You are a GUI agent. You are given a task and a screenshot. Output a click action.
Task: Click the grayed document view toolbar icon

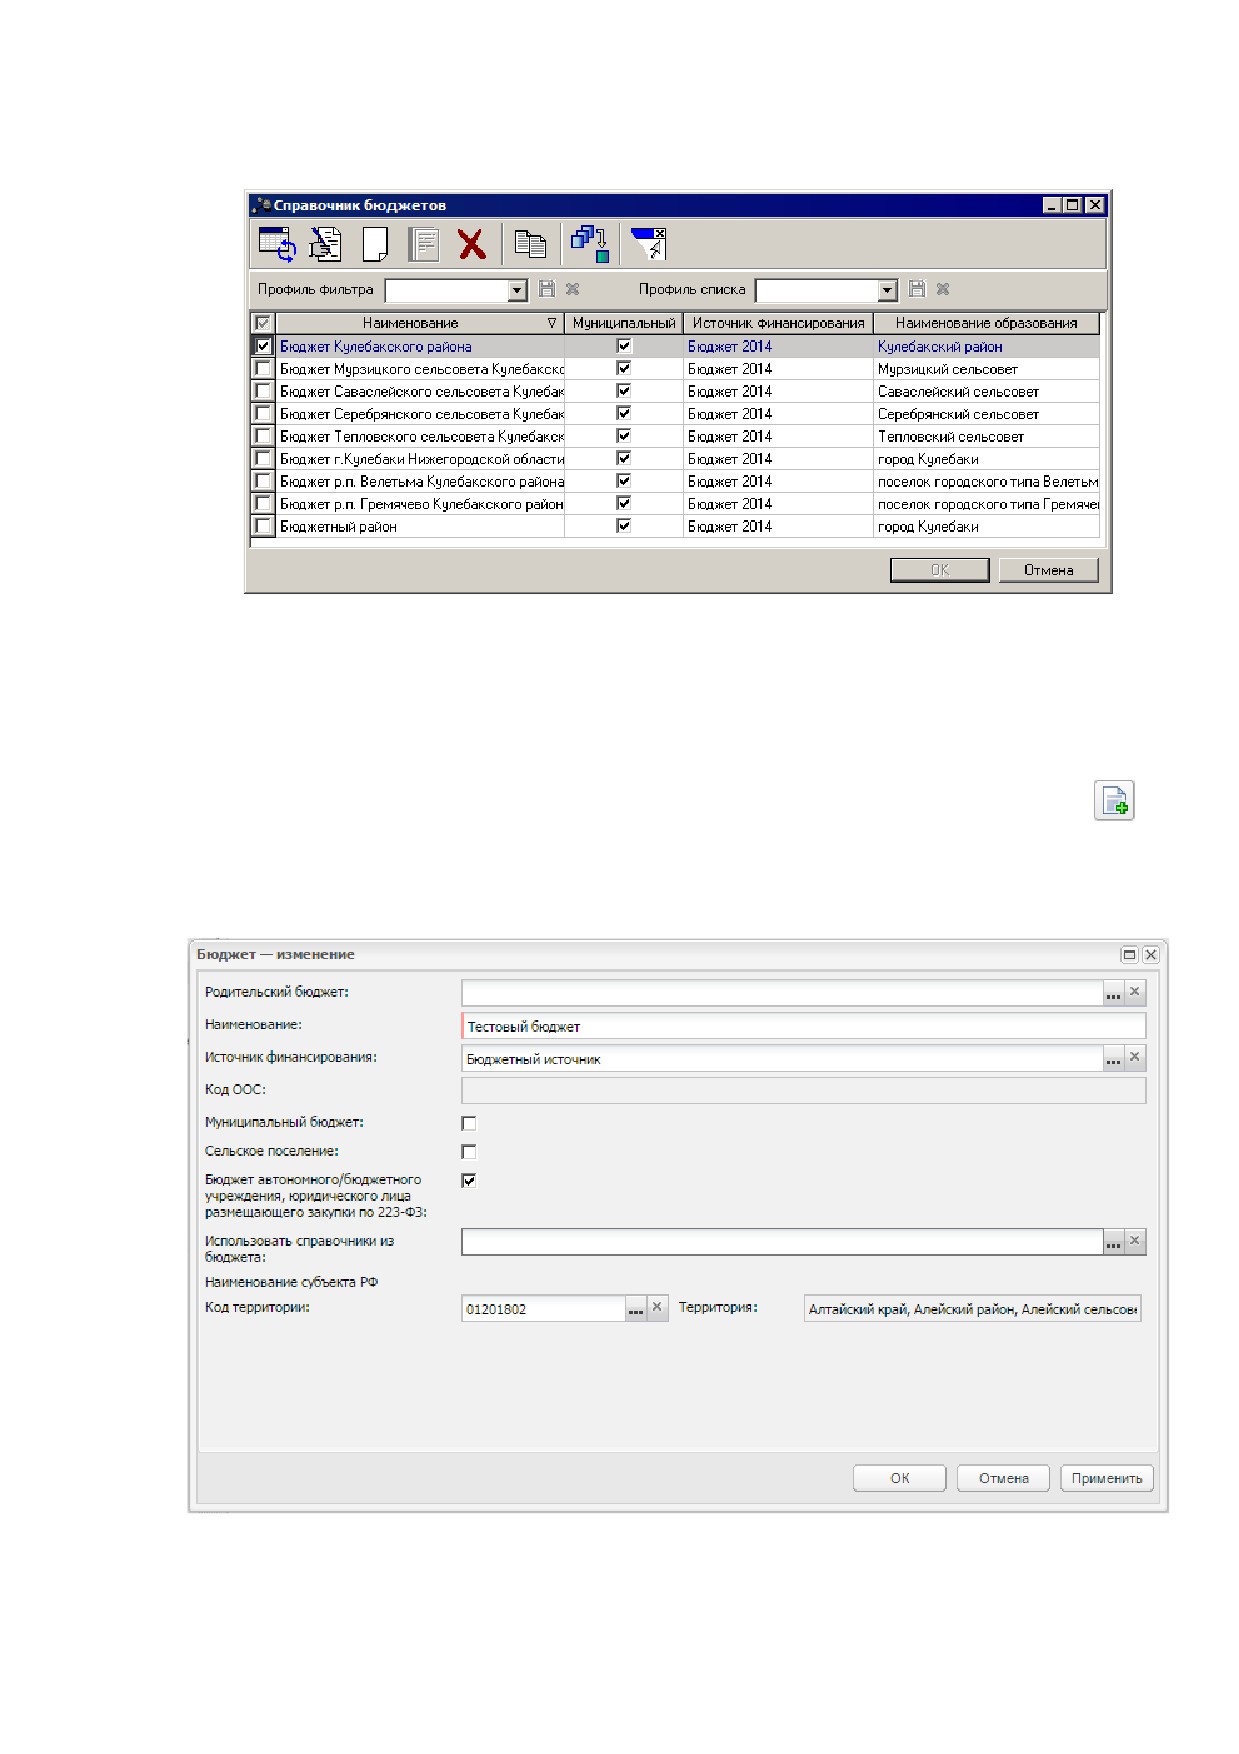(424, 244)
